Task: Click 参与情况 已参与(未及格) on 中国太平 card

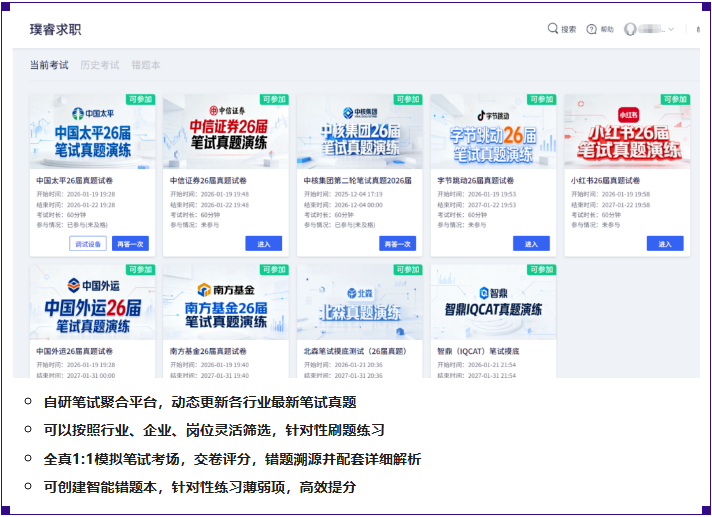Action: pos(72,225)
